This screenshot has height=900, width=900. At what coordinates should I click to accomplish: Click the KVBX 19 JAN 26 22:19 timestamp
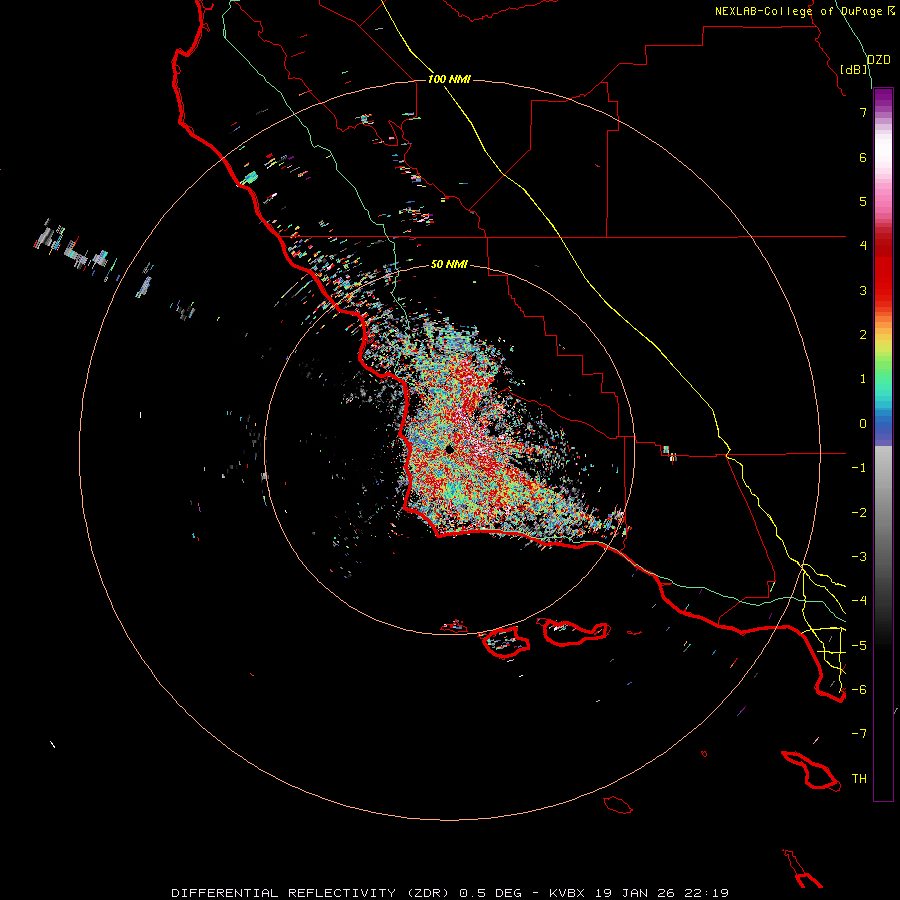click(x=639, y=893)
